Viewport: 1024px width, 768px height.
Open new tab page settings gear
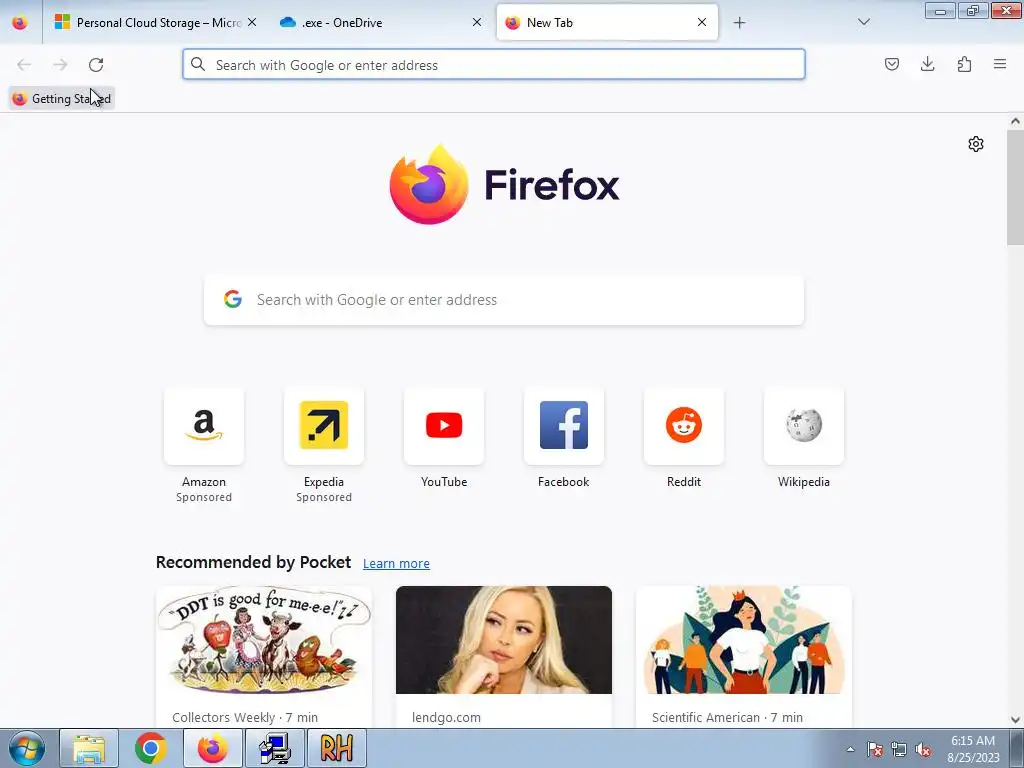976,144
